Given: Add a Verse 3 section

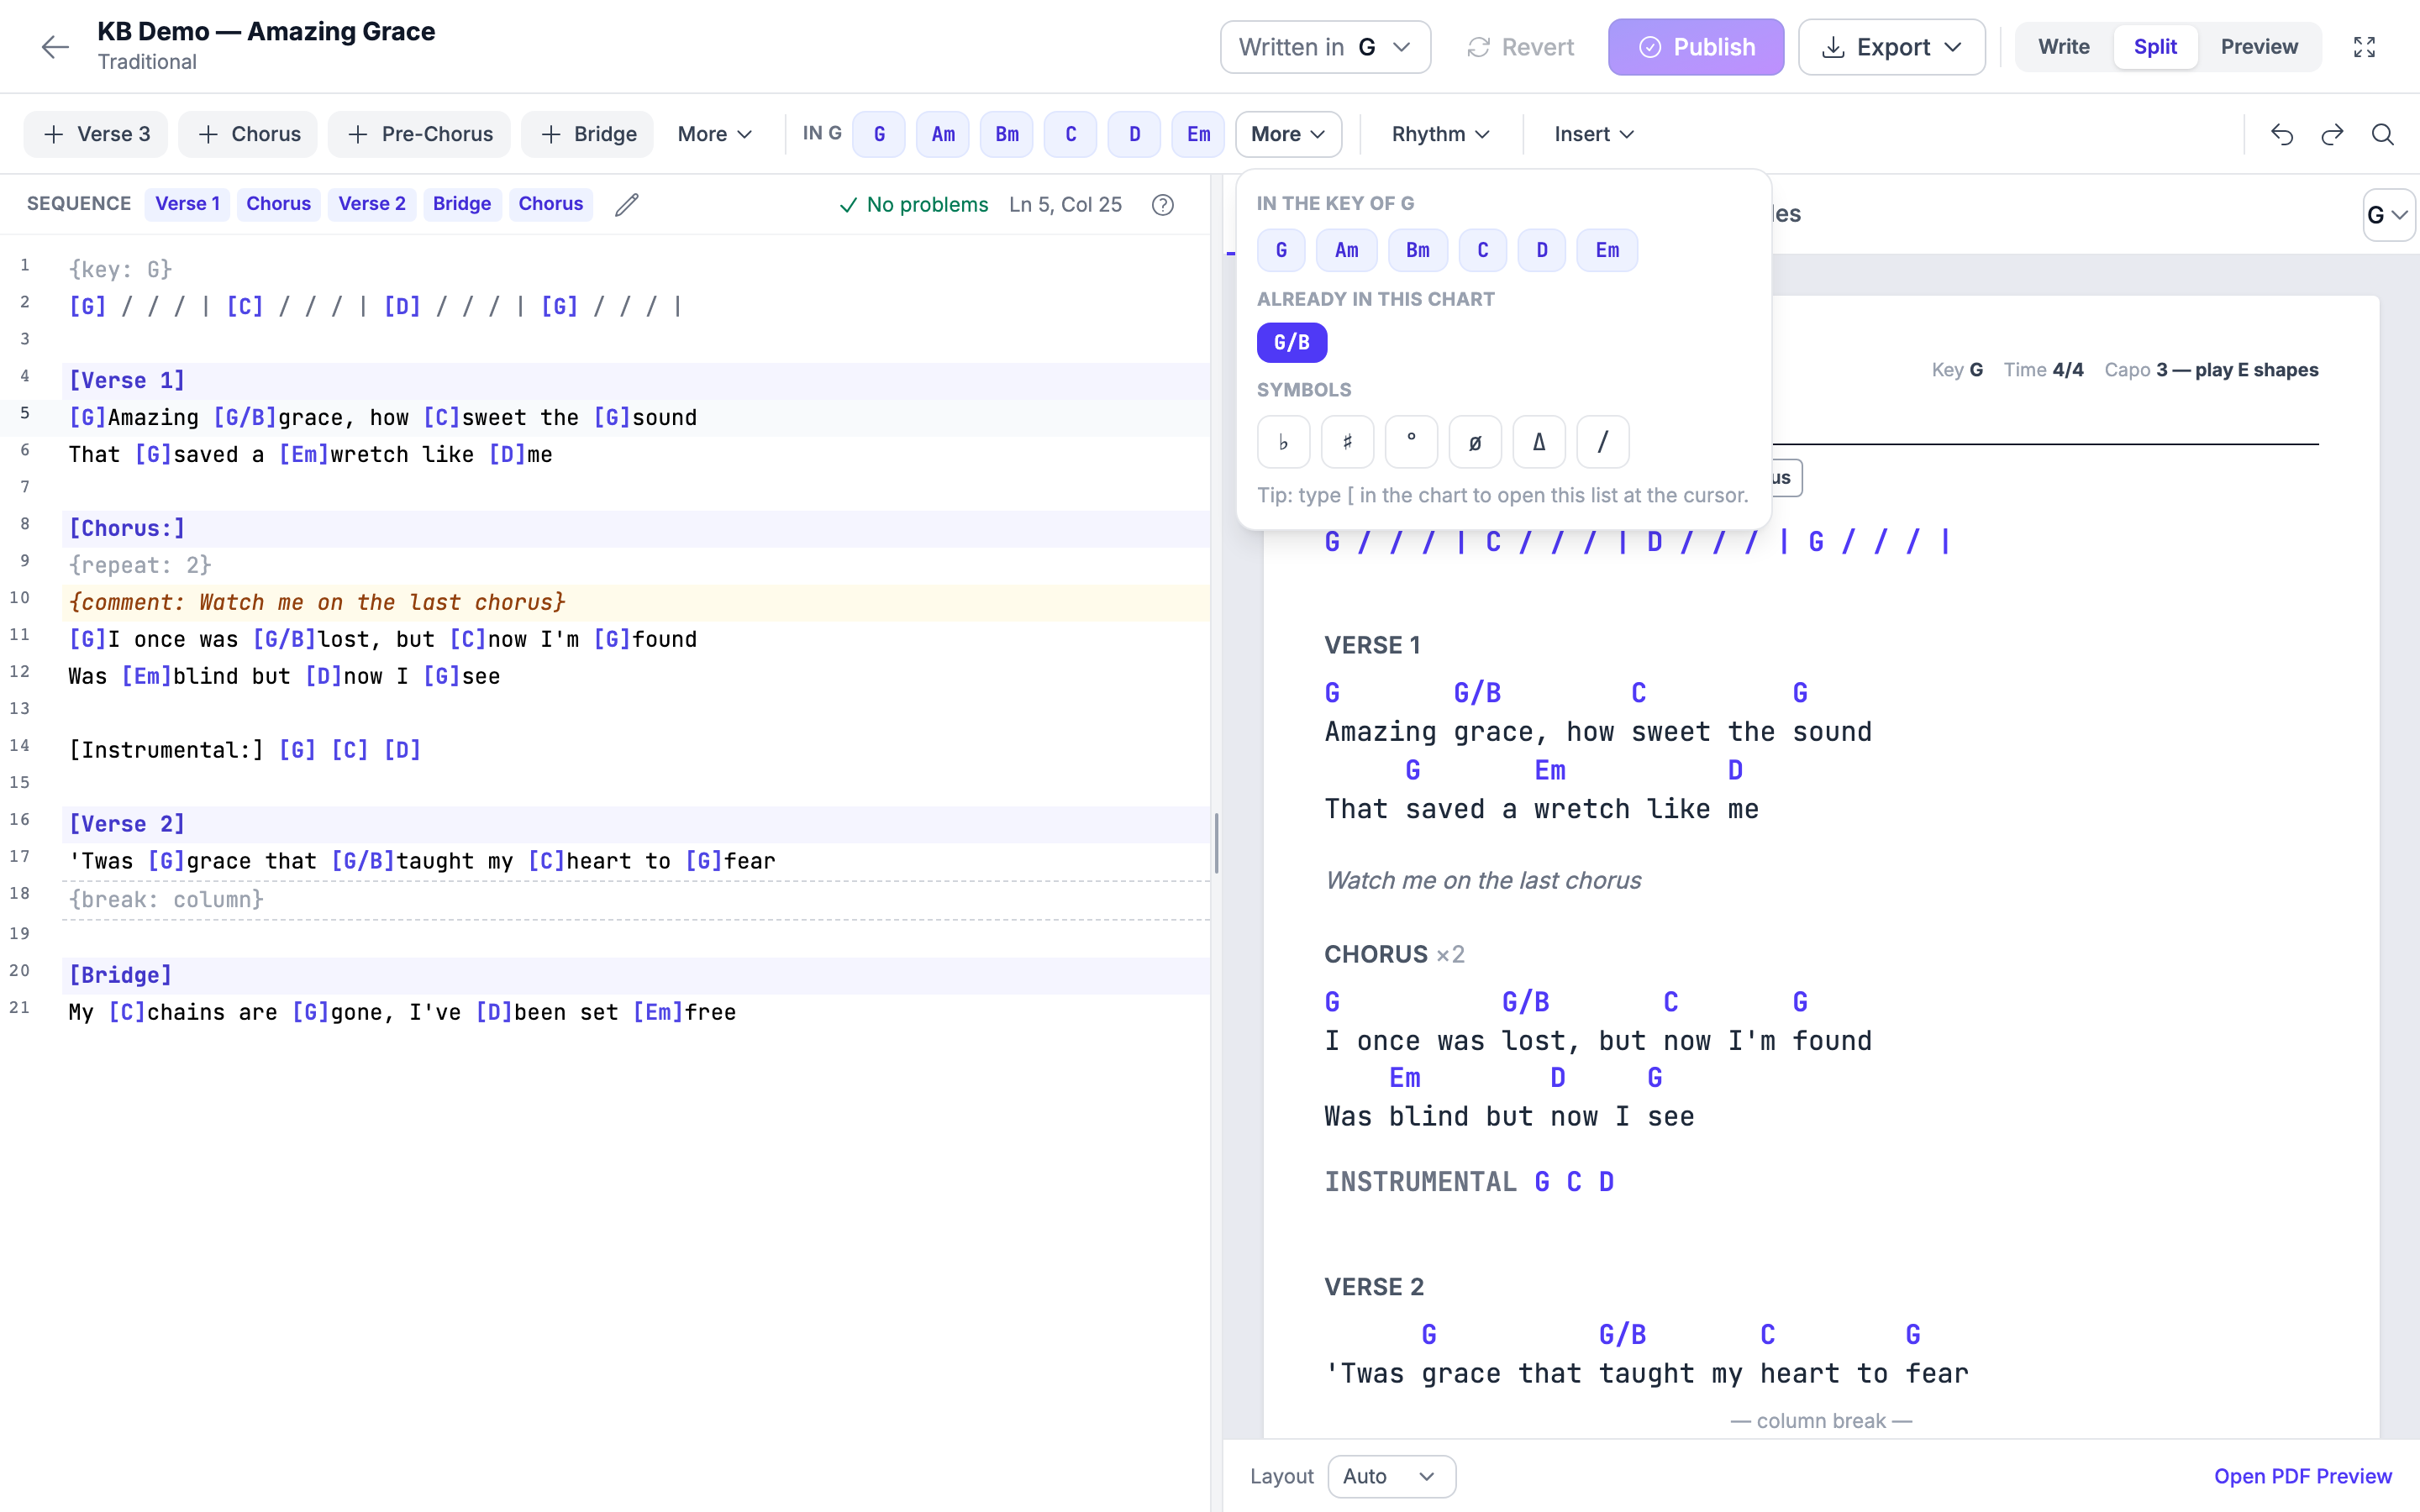Looking at the screenshot, I should tap(96, 134).
